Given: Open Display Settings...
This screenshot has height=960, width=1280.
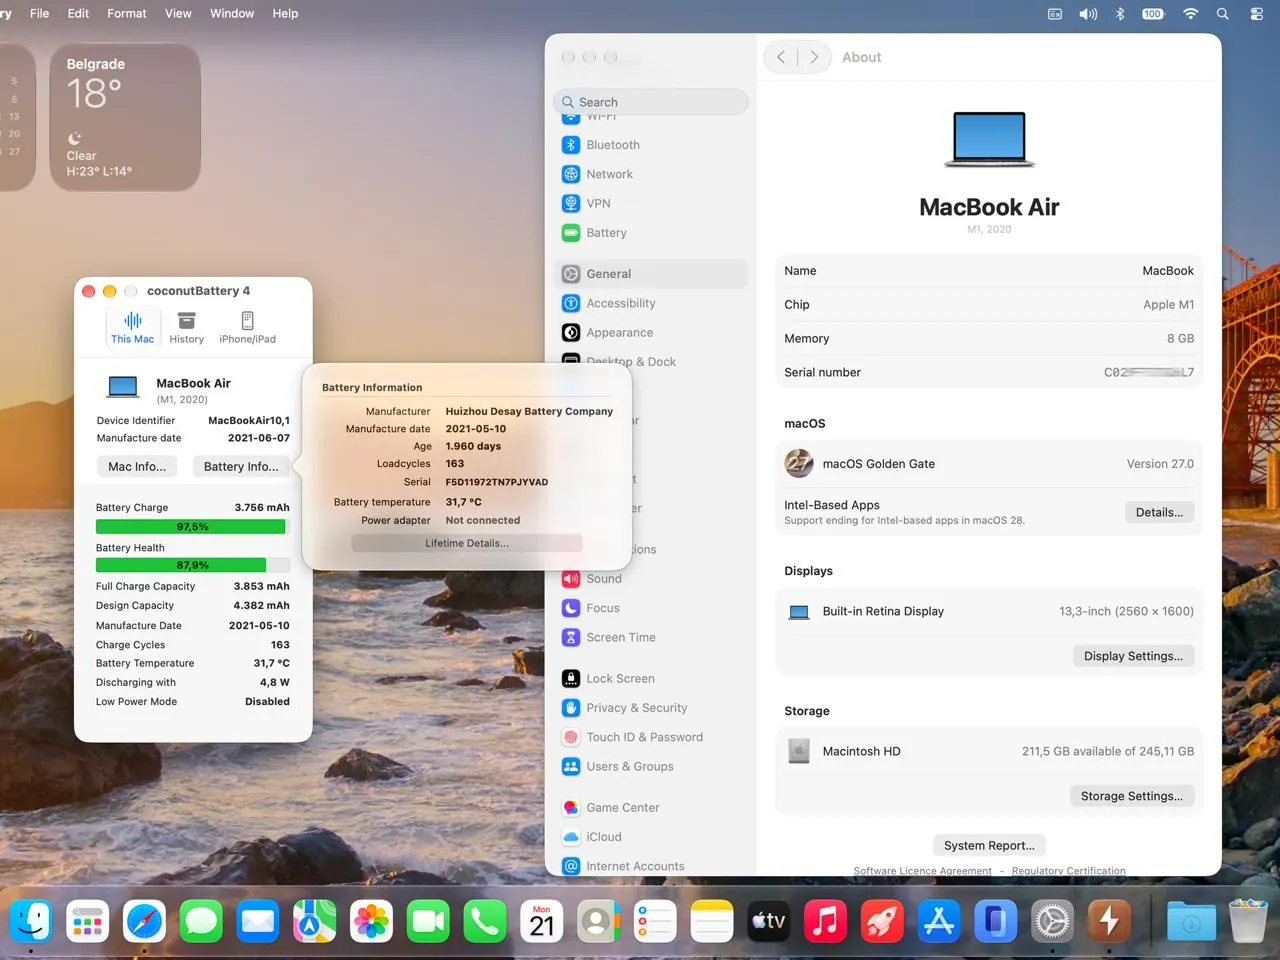Looking at the screenshot, I should [x=1133, y=656].
